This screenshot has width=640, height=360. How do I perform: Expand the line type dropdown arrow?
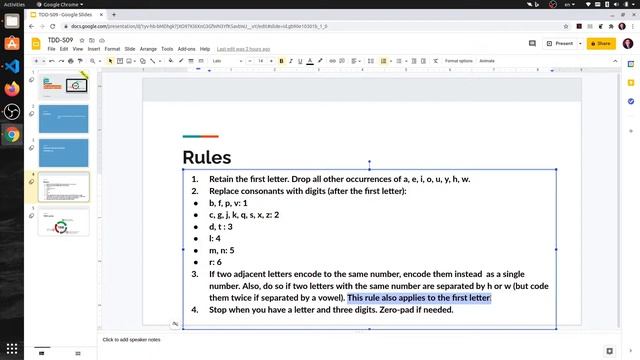(x=160, y=61)
